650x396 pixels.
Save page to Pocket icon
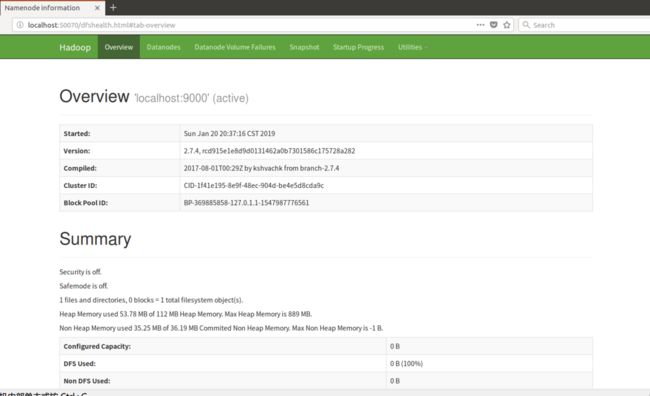click(493, 25)
